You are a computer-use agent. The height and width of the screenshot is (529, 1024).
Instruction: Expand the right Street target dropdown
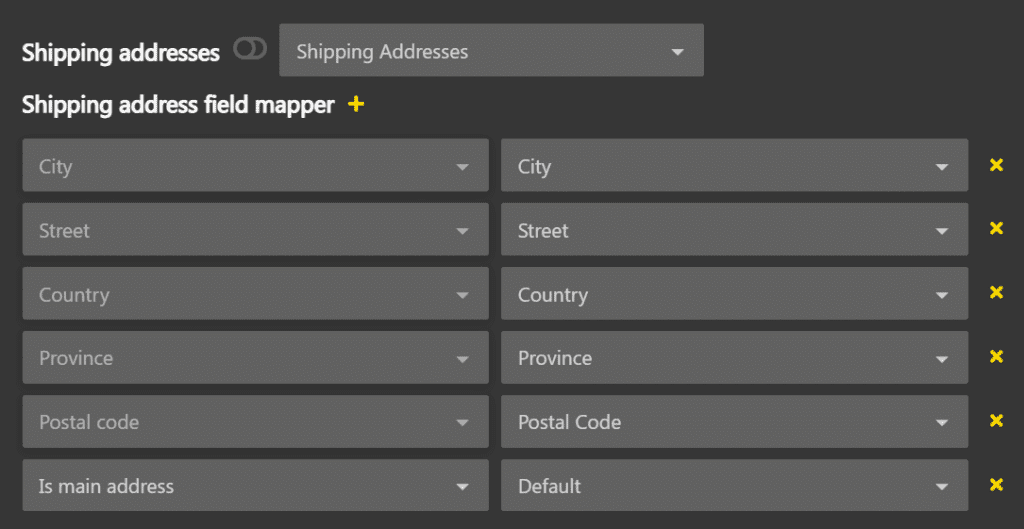[734, 230]
